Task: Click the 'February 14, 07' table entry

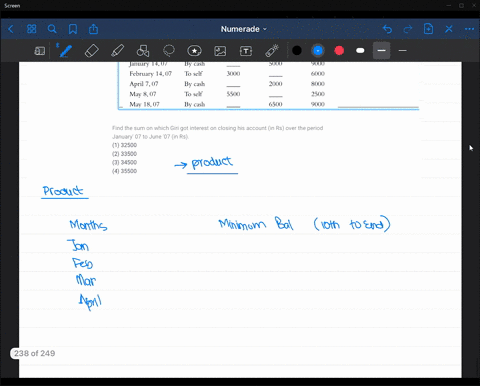Action: tap(150, 74)
